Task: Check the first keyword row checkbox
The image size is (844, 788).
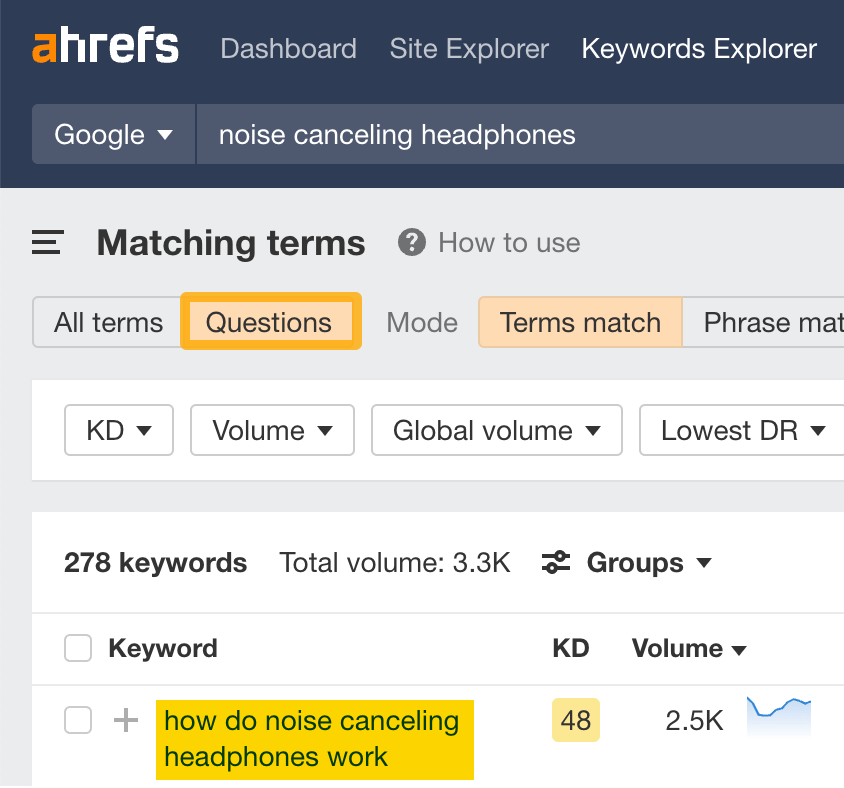Action: [x=77, y=720]
